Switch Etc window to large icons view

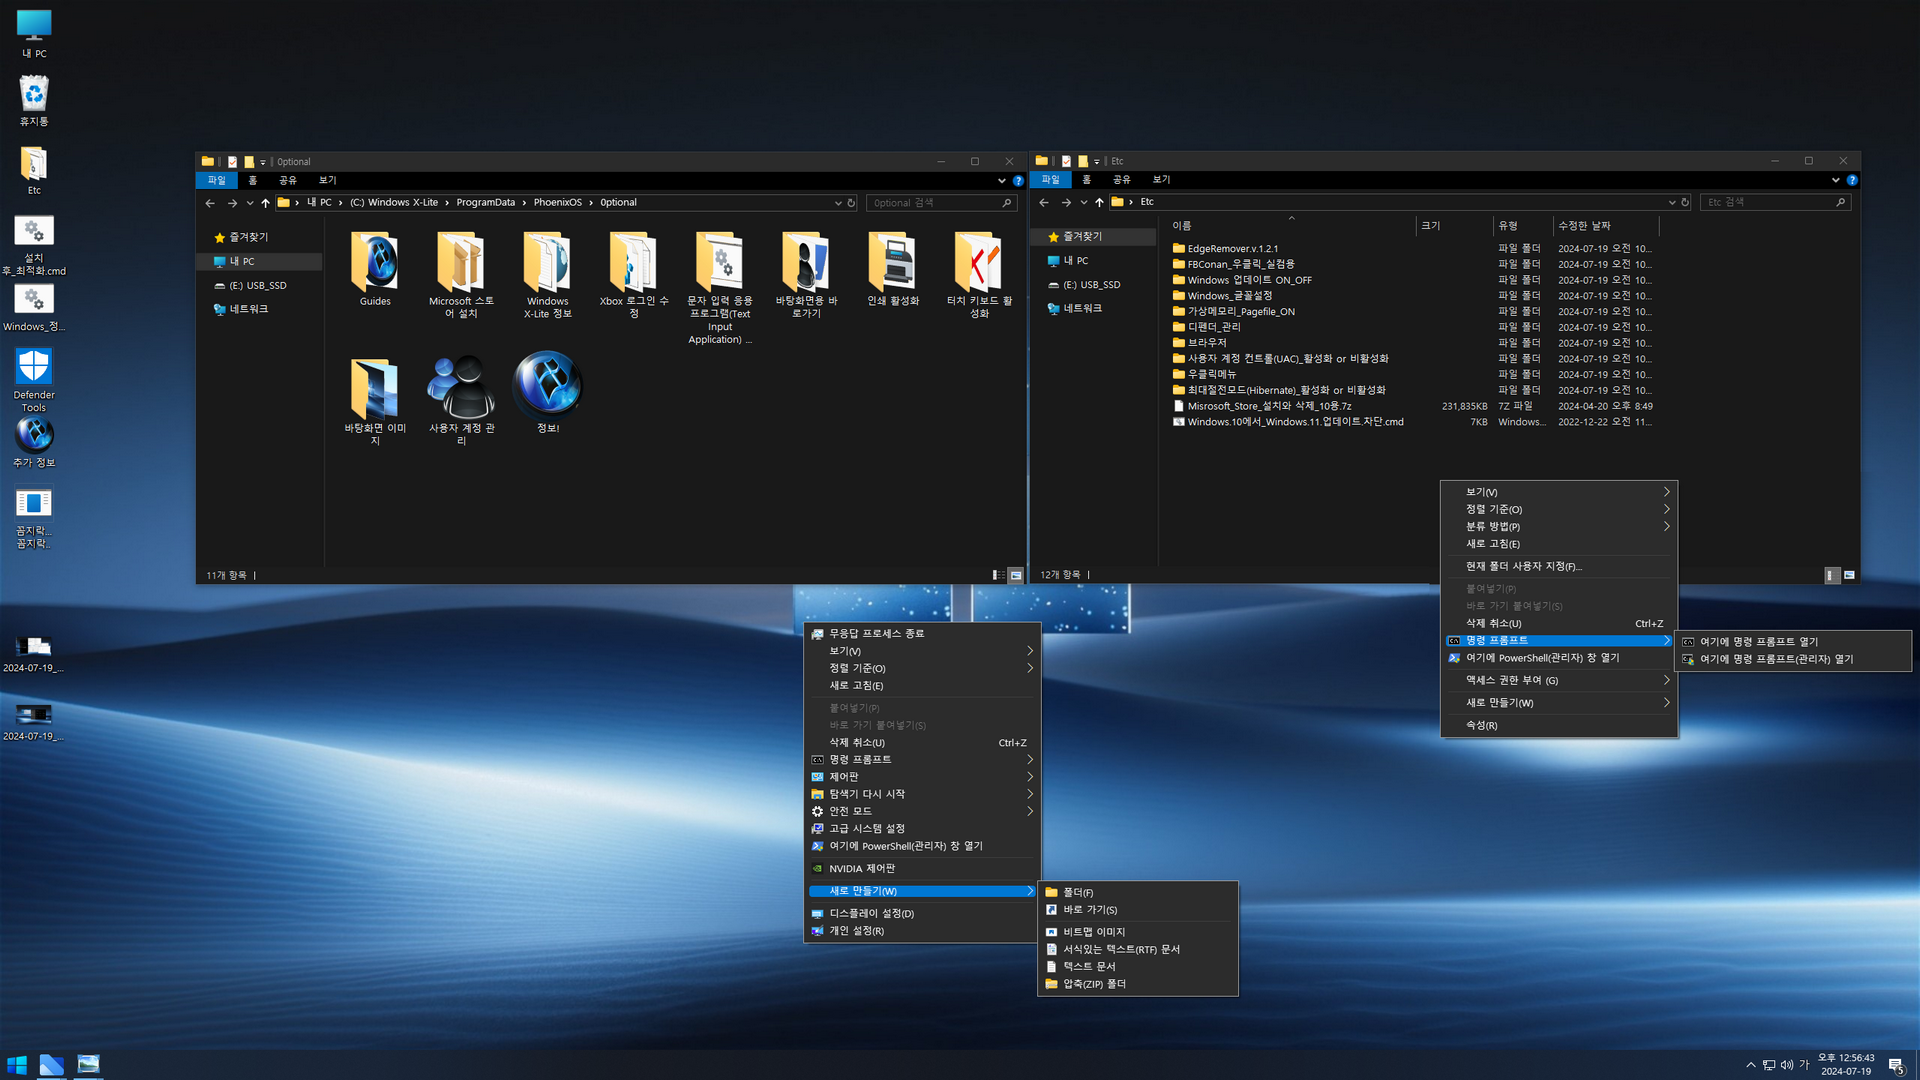click(x=1849, y=575)
